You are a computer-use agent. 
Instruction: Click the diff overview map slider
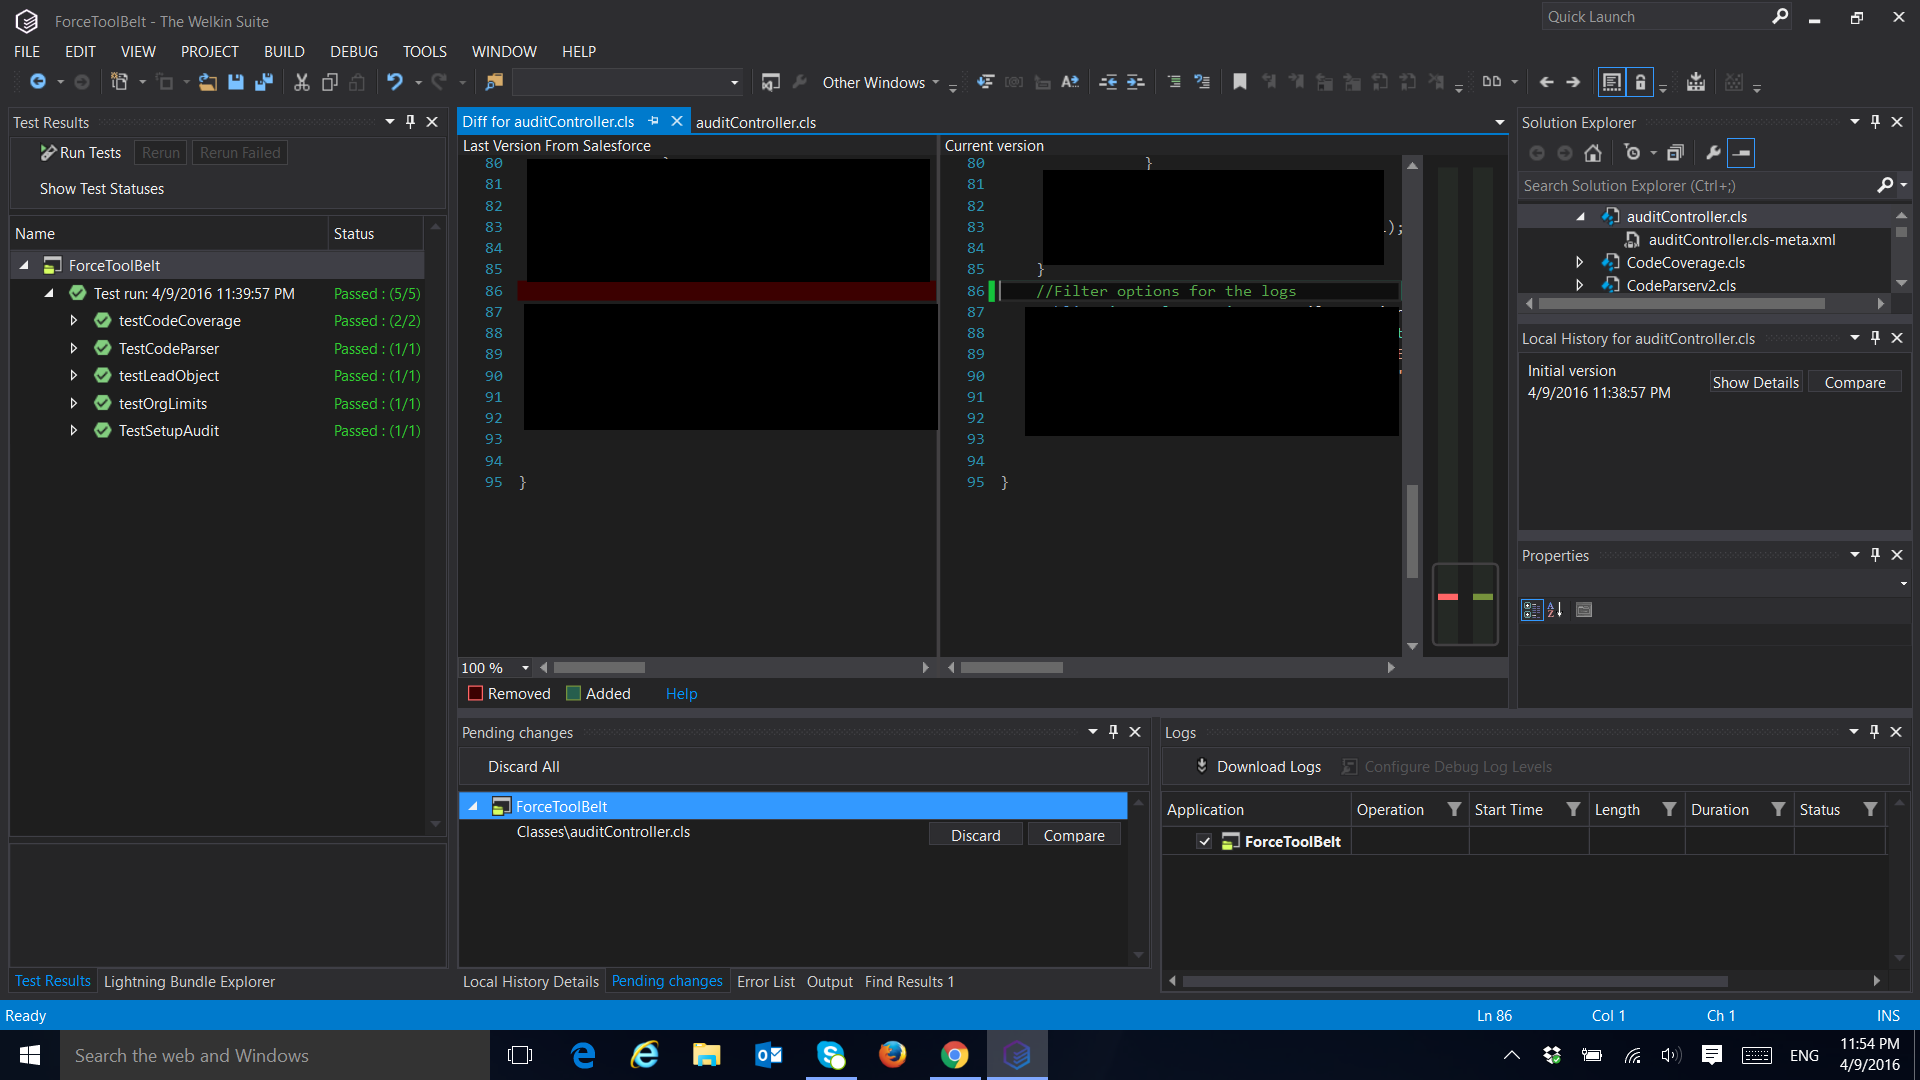[x=1465, y=603]
